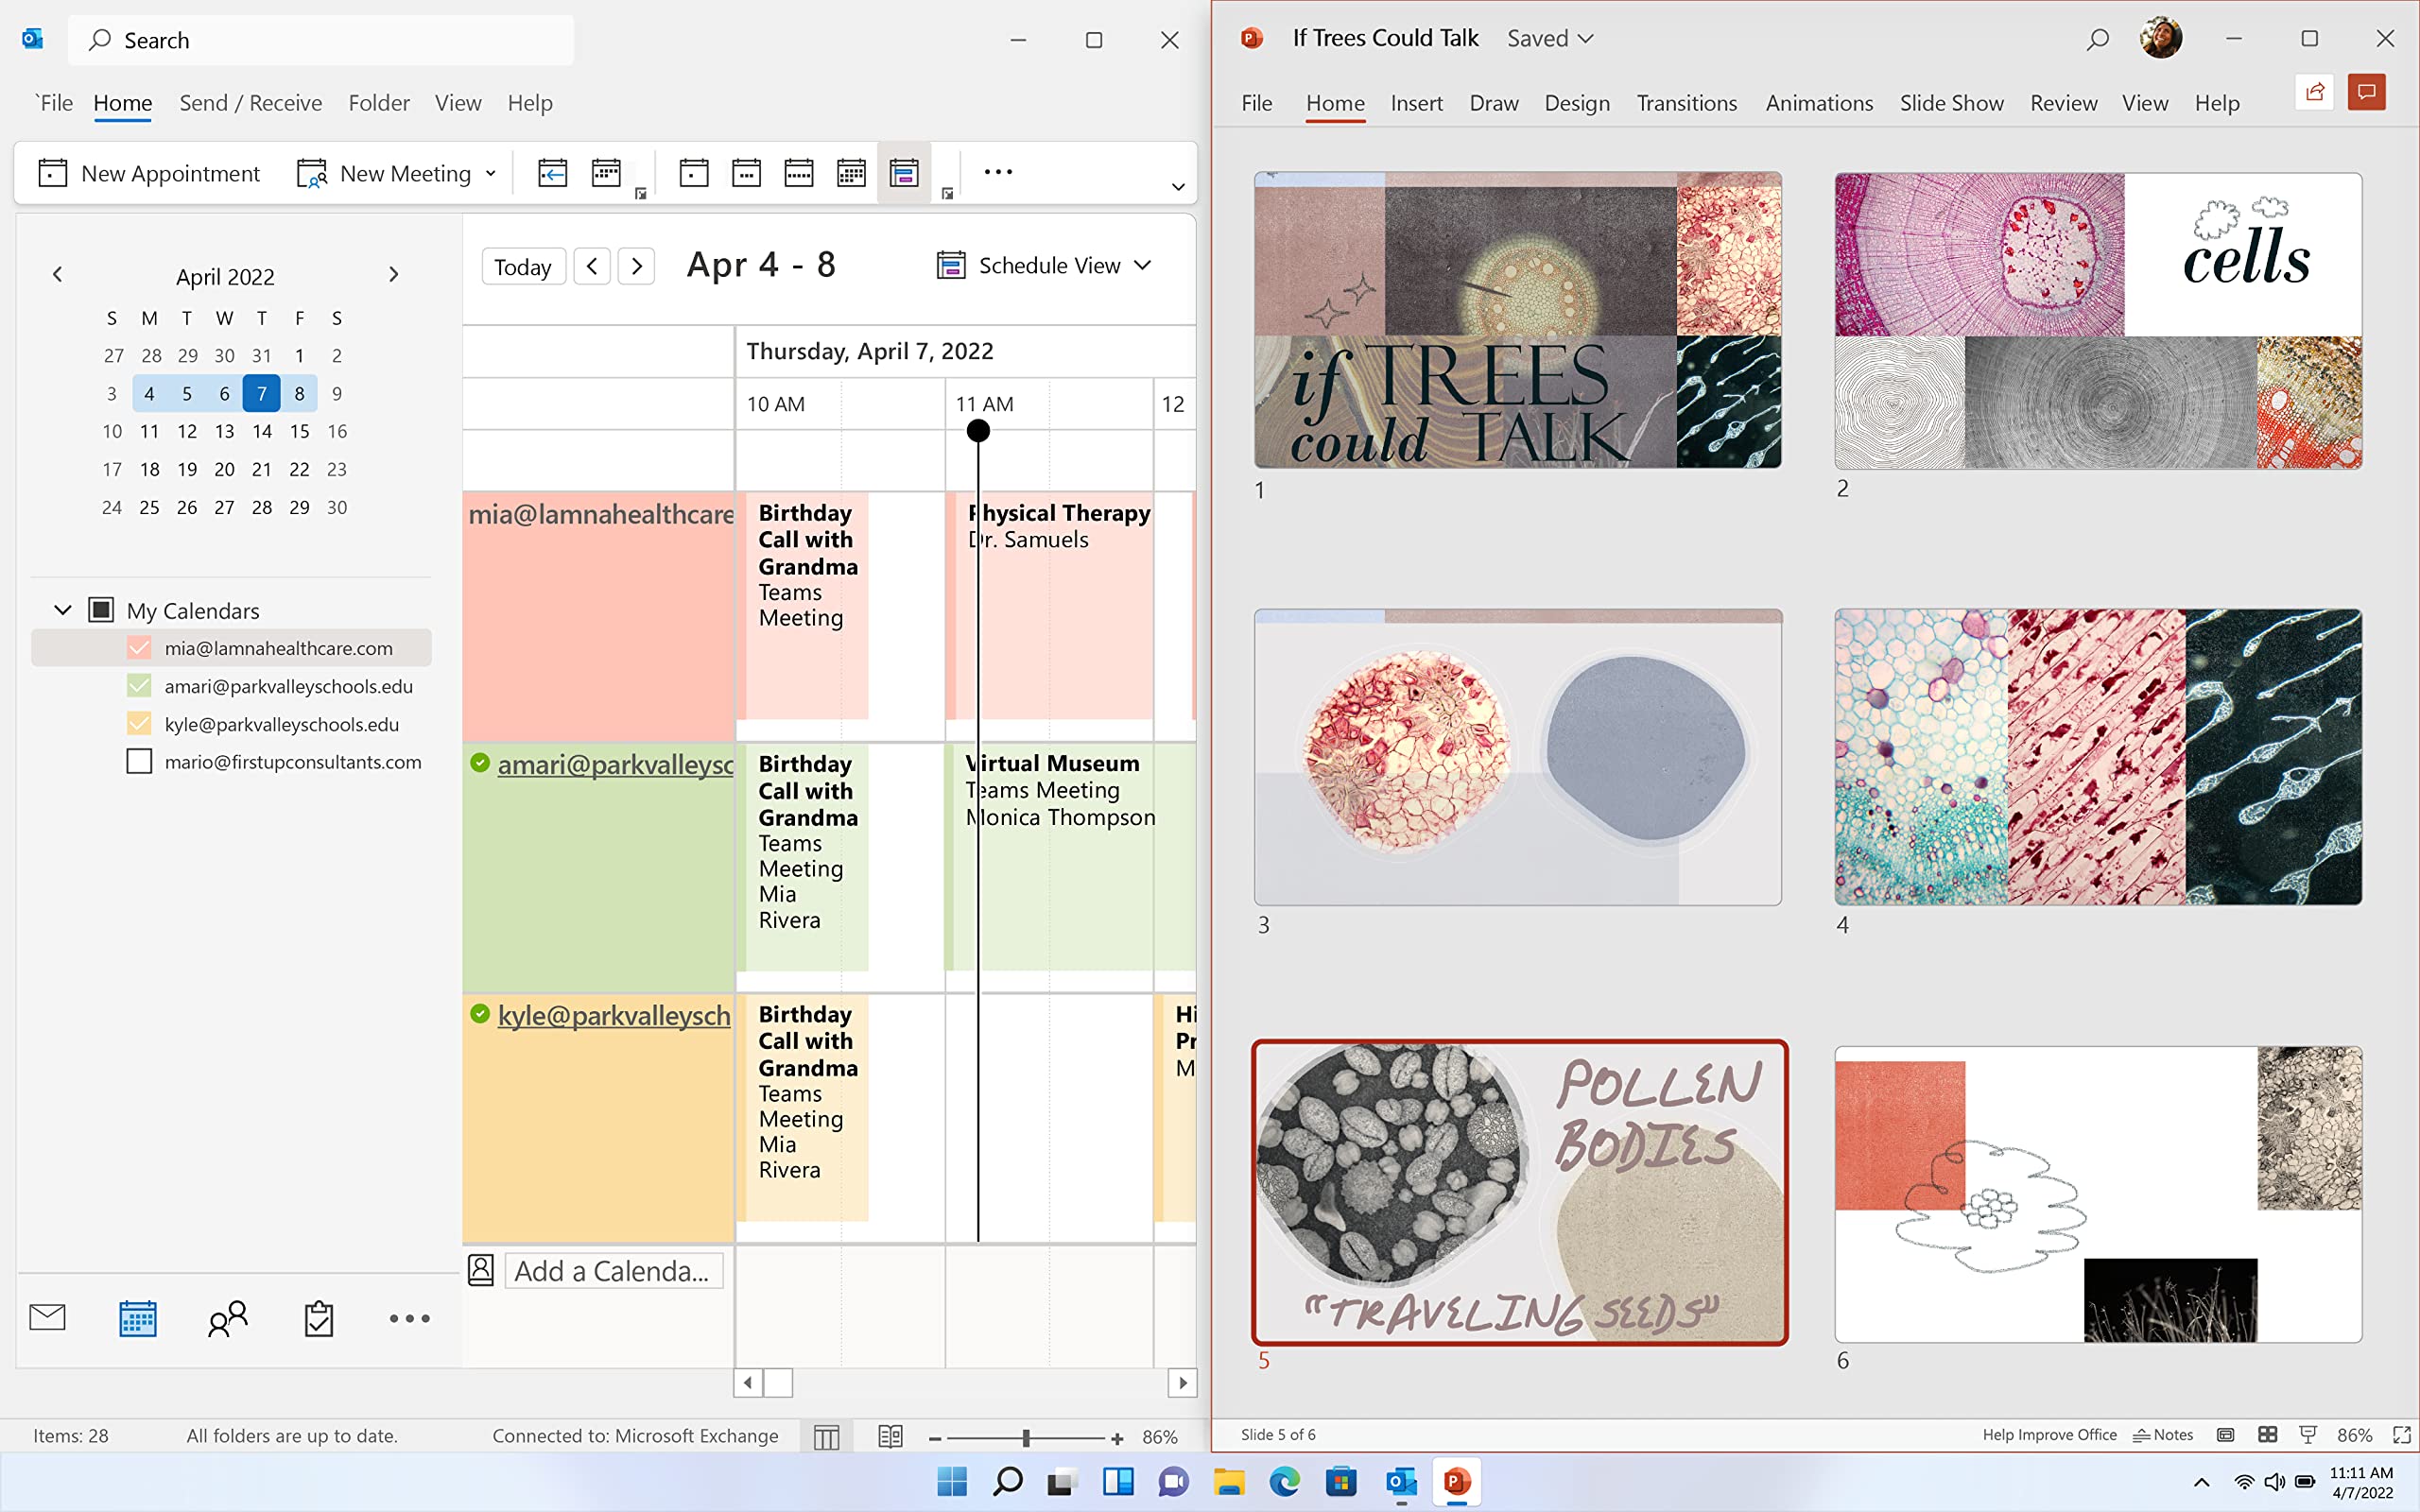Switch to Slide Sorter view in status bar
The image size is (2420, 1512).
2268,1434
